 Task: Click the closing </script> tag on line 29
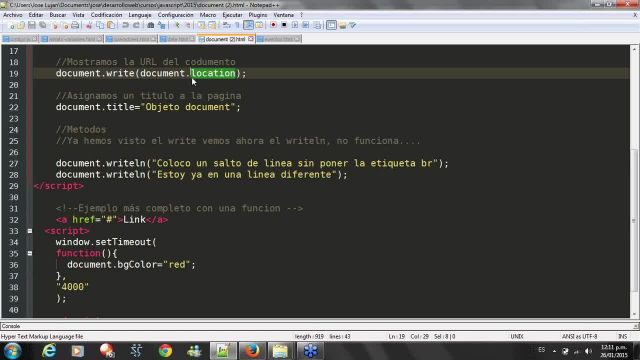coord(59,186)
